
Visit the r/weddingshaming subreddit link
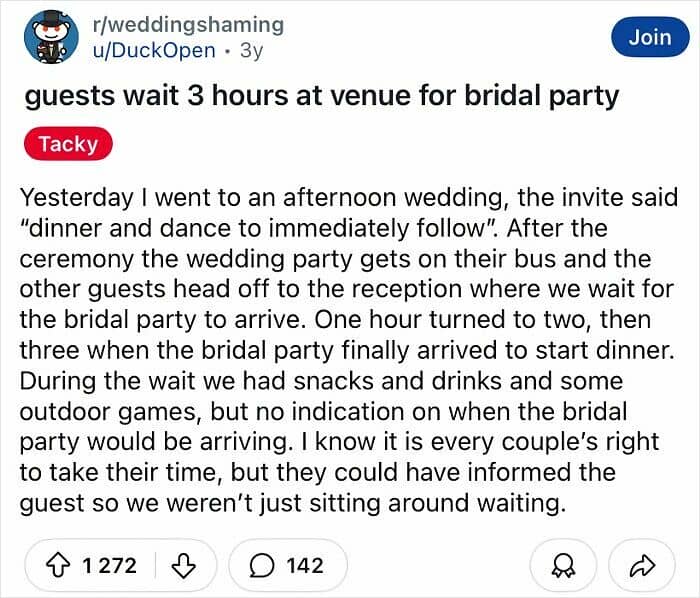pyautogui.click(x=188, y=25)
